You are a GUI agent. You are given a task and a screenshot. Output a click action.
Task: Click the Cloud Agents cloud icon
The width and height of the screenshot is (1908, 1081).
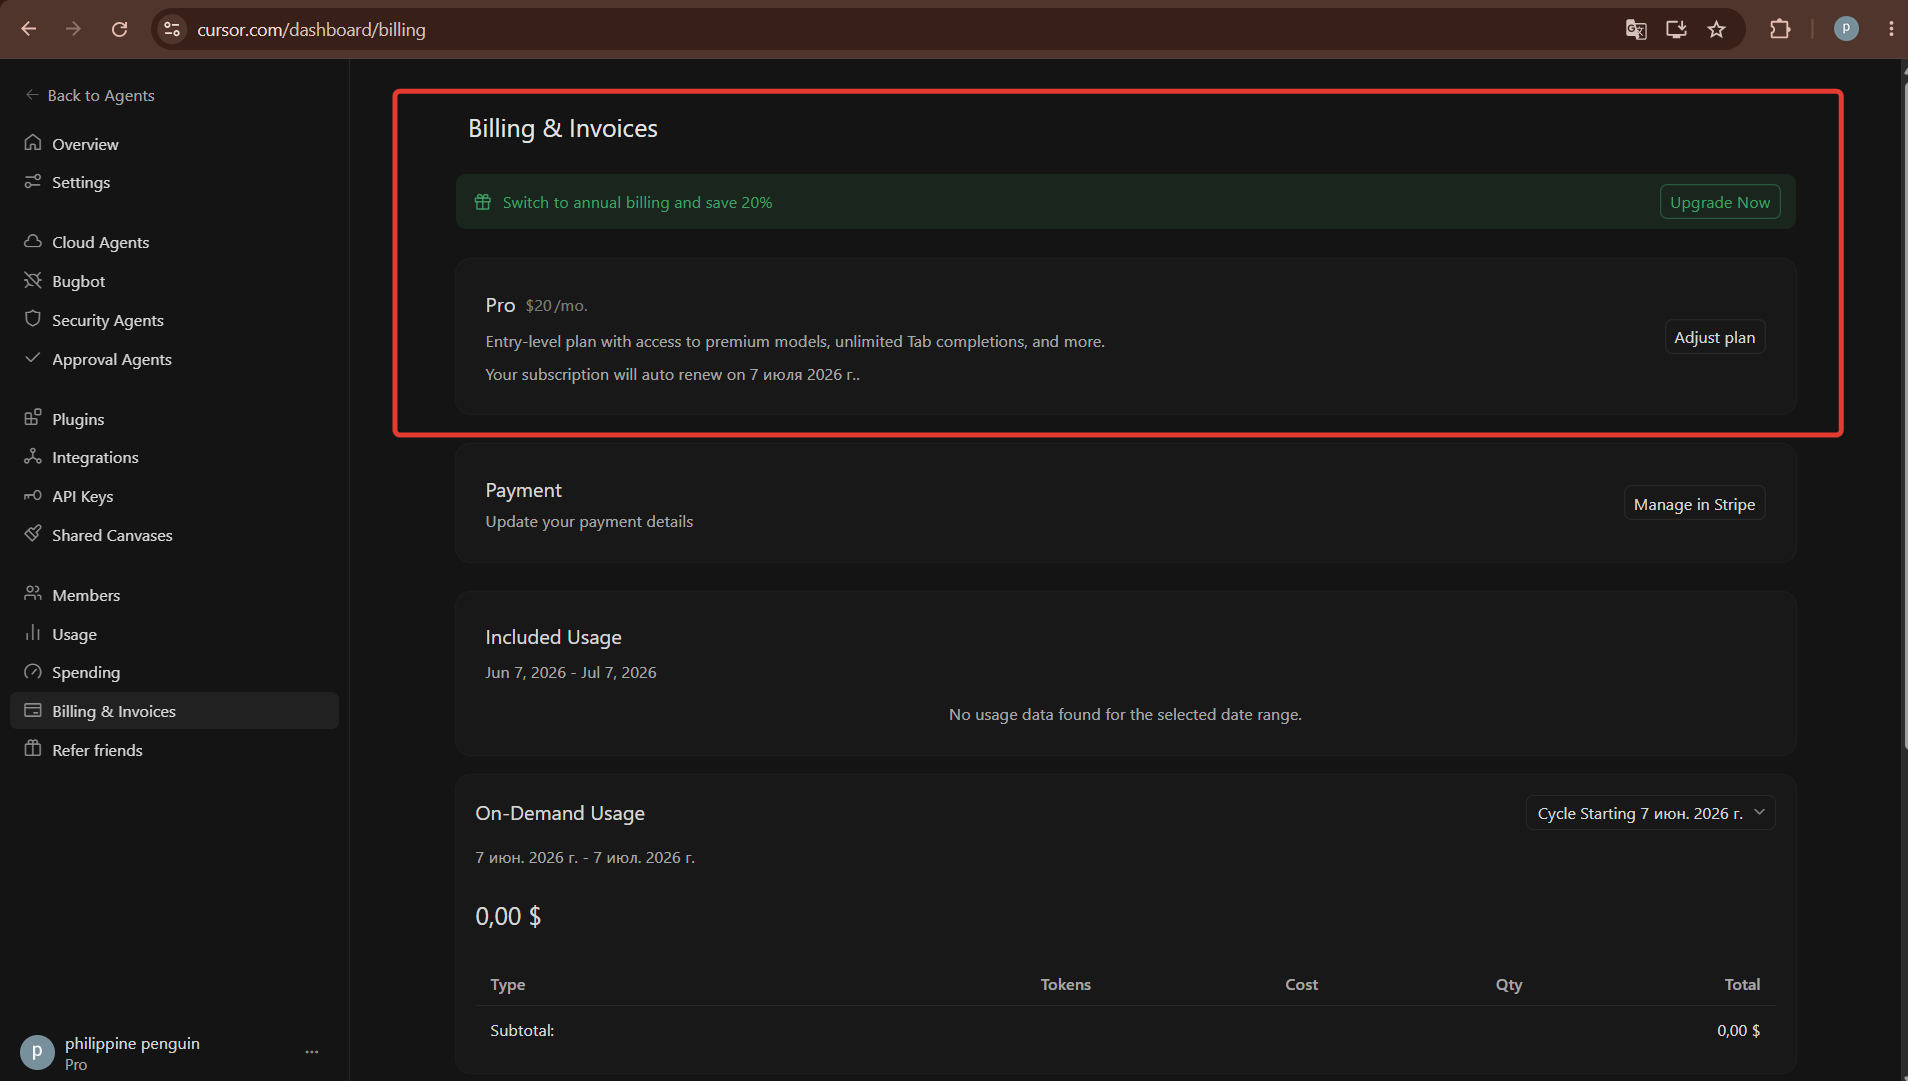33,241
